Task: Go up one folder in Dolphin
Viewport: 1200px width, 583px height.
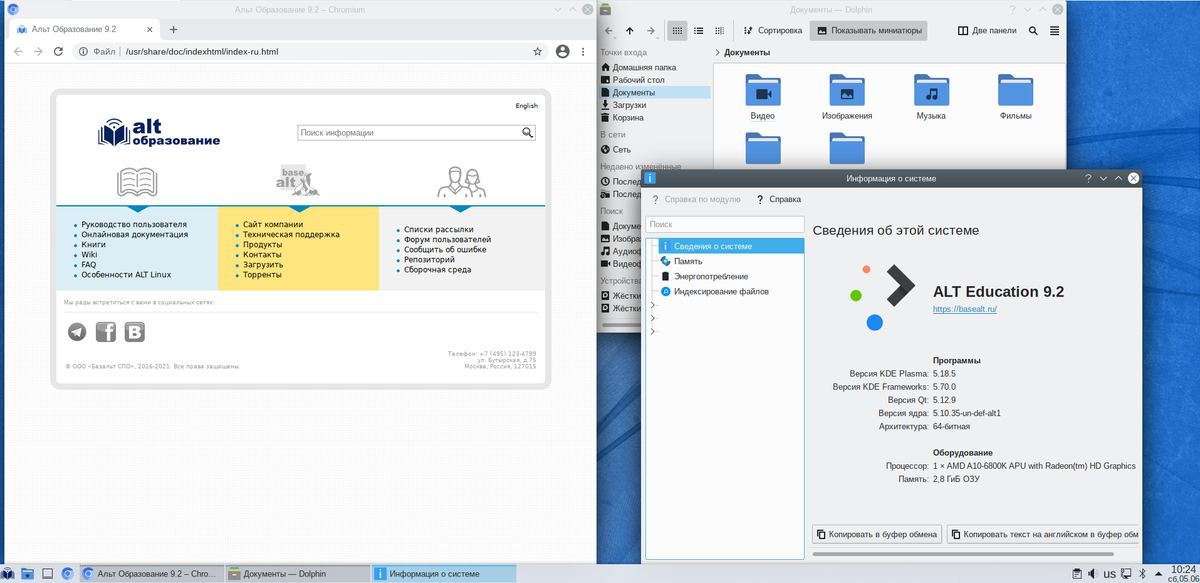Action: pyautogui.click(x=629, y=31)
